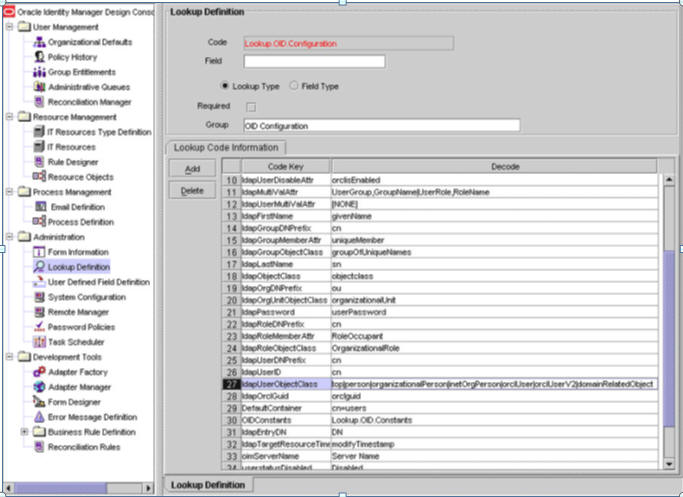Click the Remote Manager icon

pyautogui.click(x=39, y=312)
